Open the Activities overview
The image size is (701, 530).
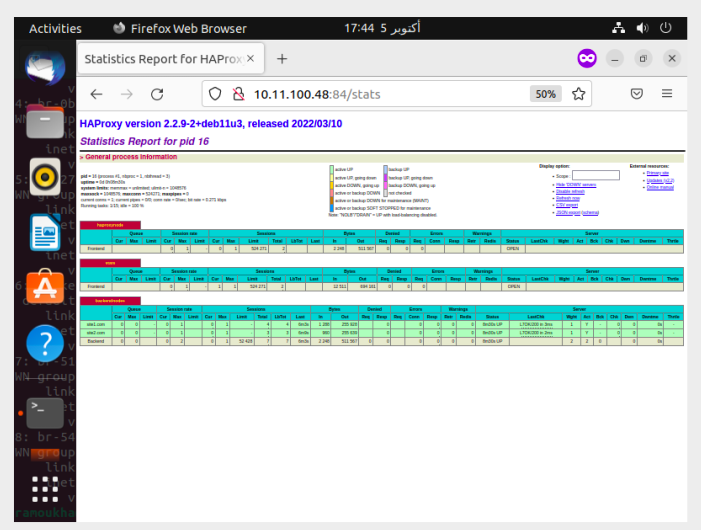point(55,29)
